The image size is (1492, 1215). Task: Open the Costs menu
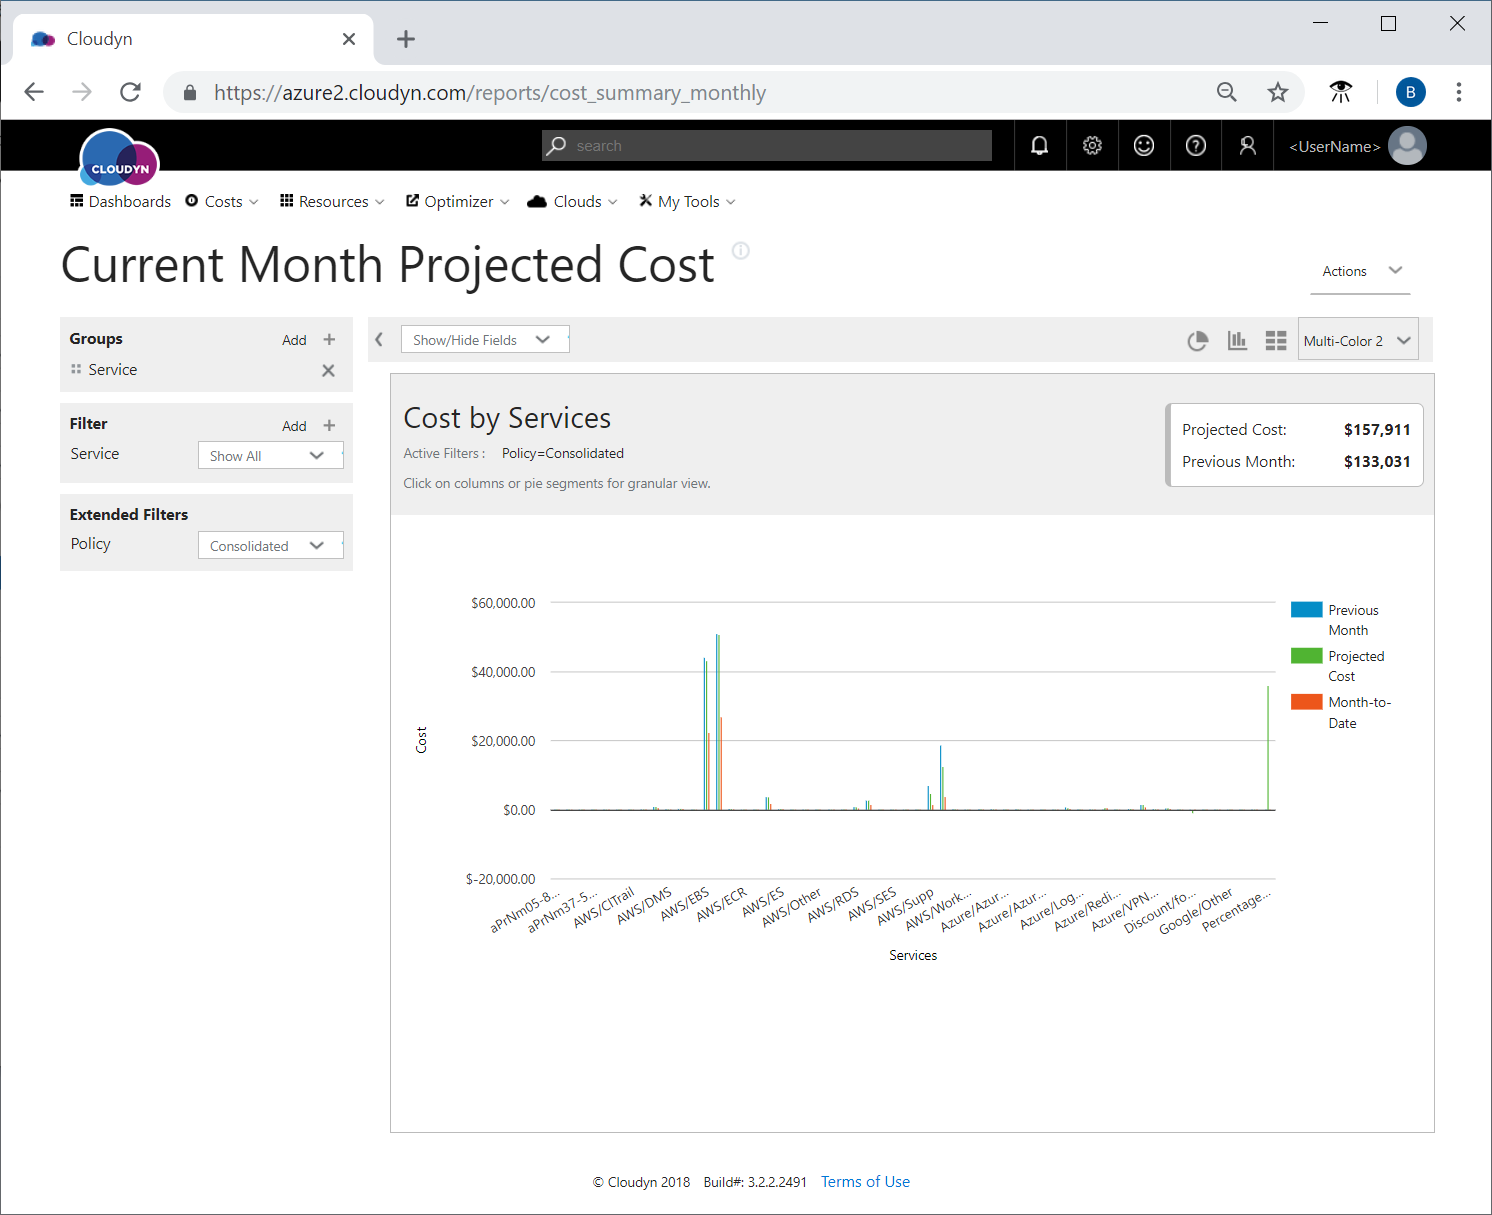tap(221, 201)
